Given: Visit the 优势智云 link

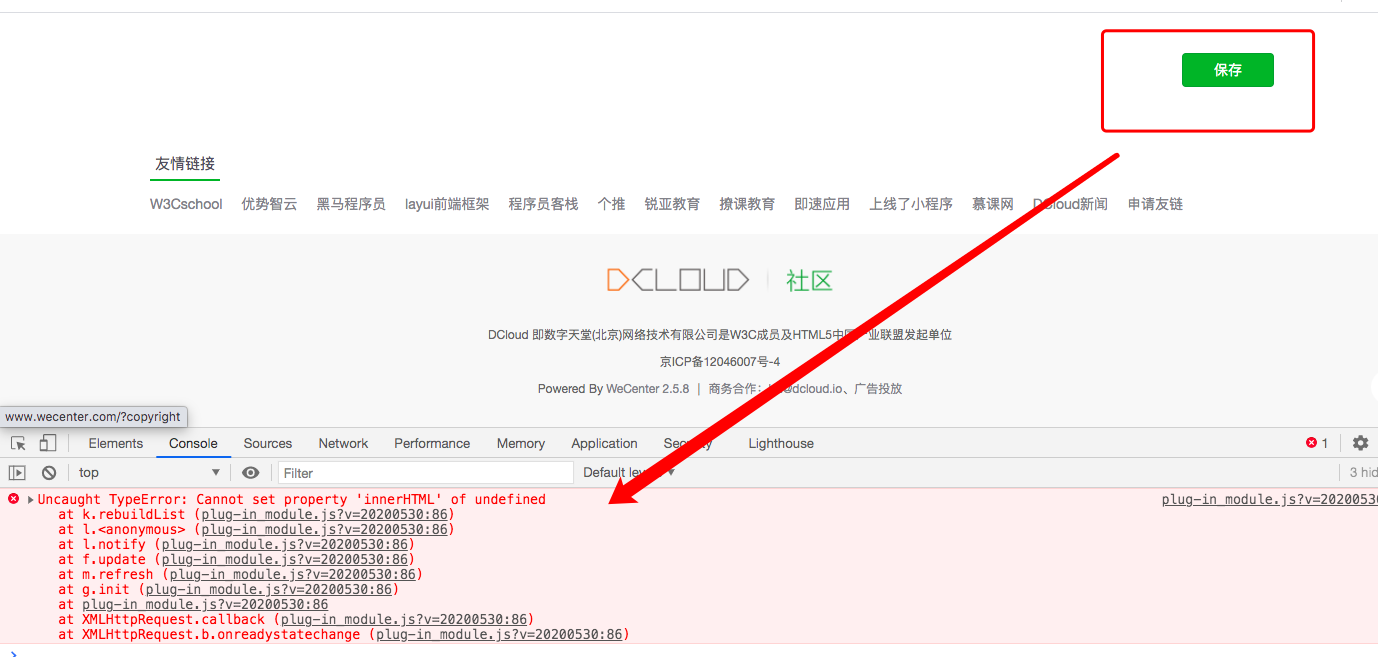Looking at the screenshot, I should (269, 204).
